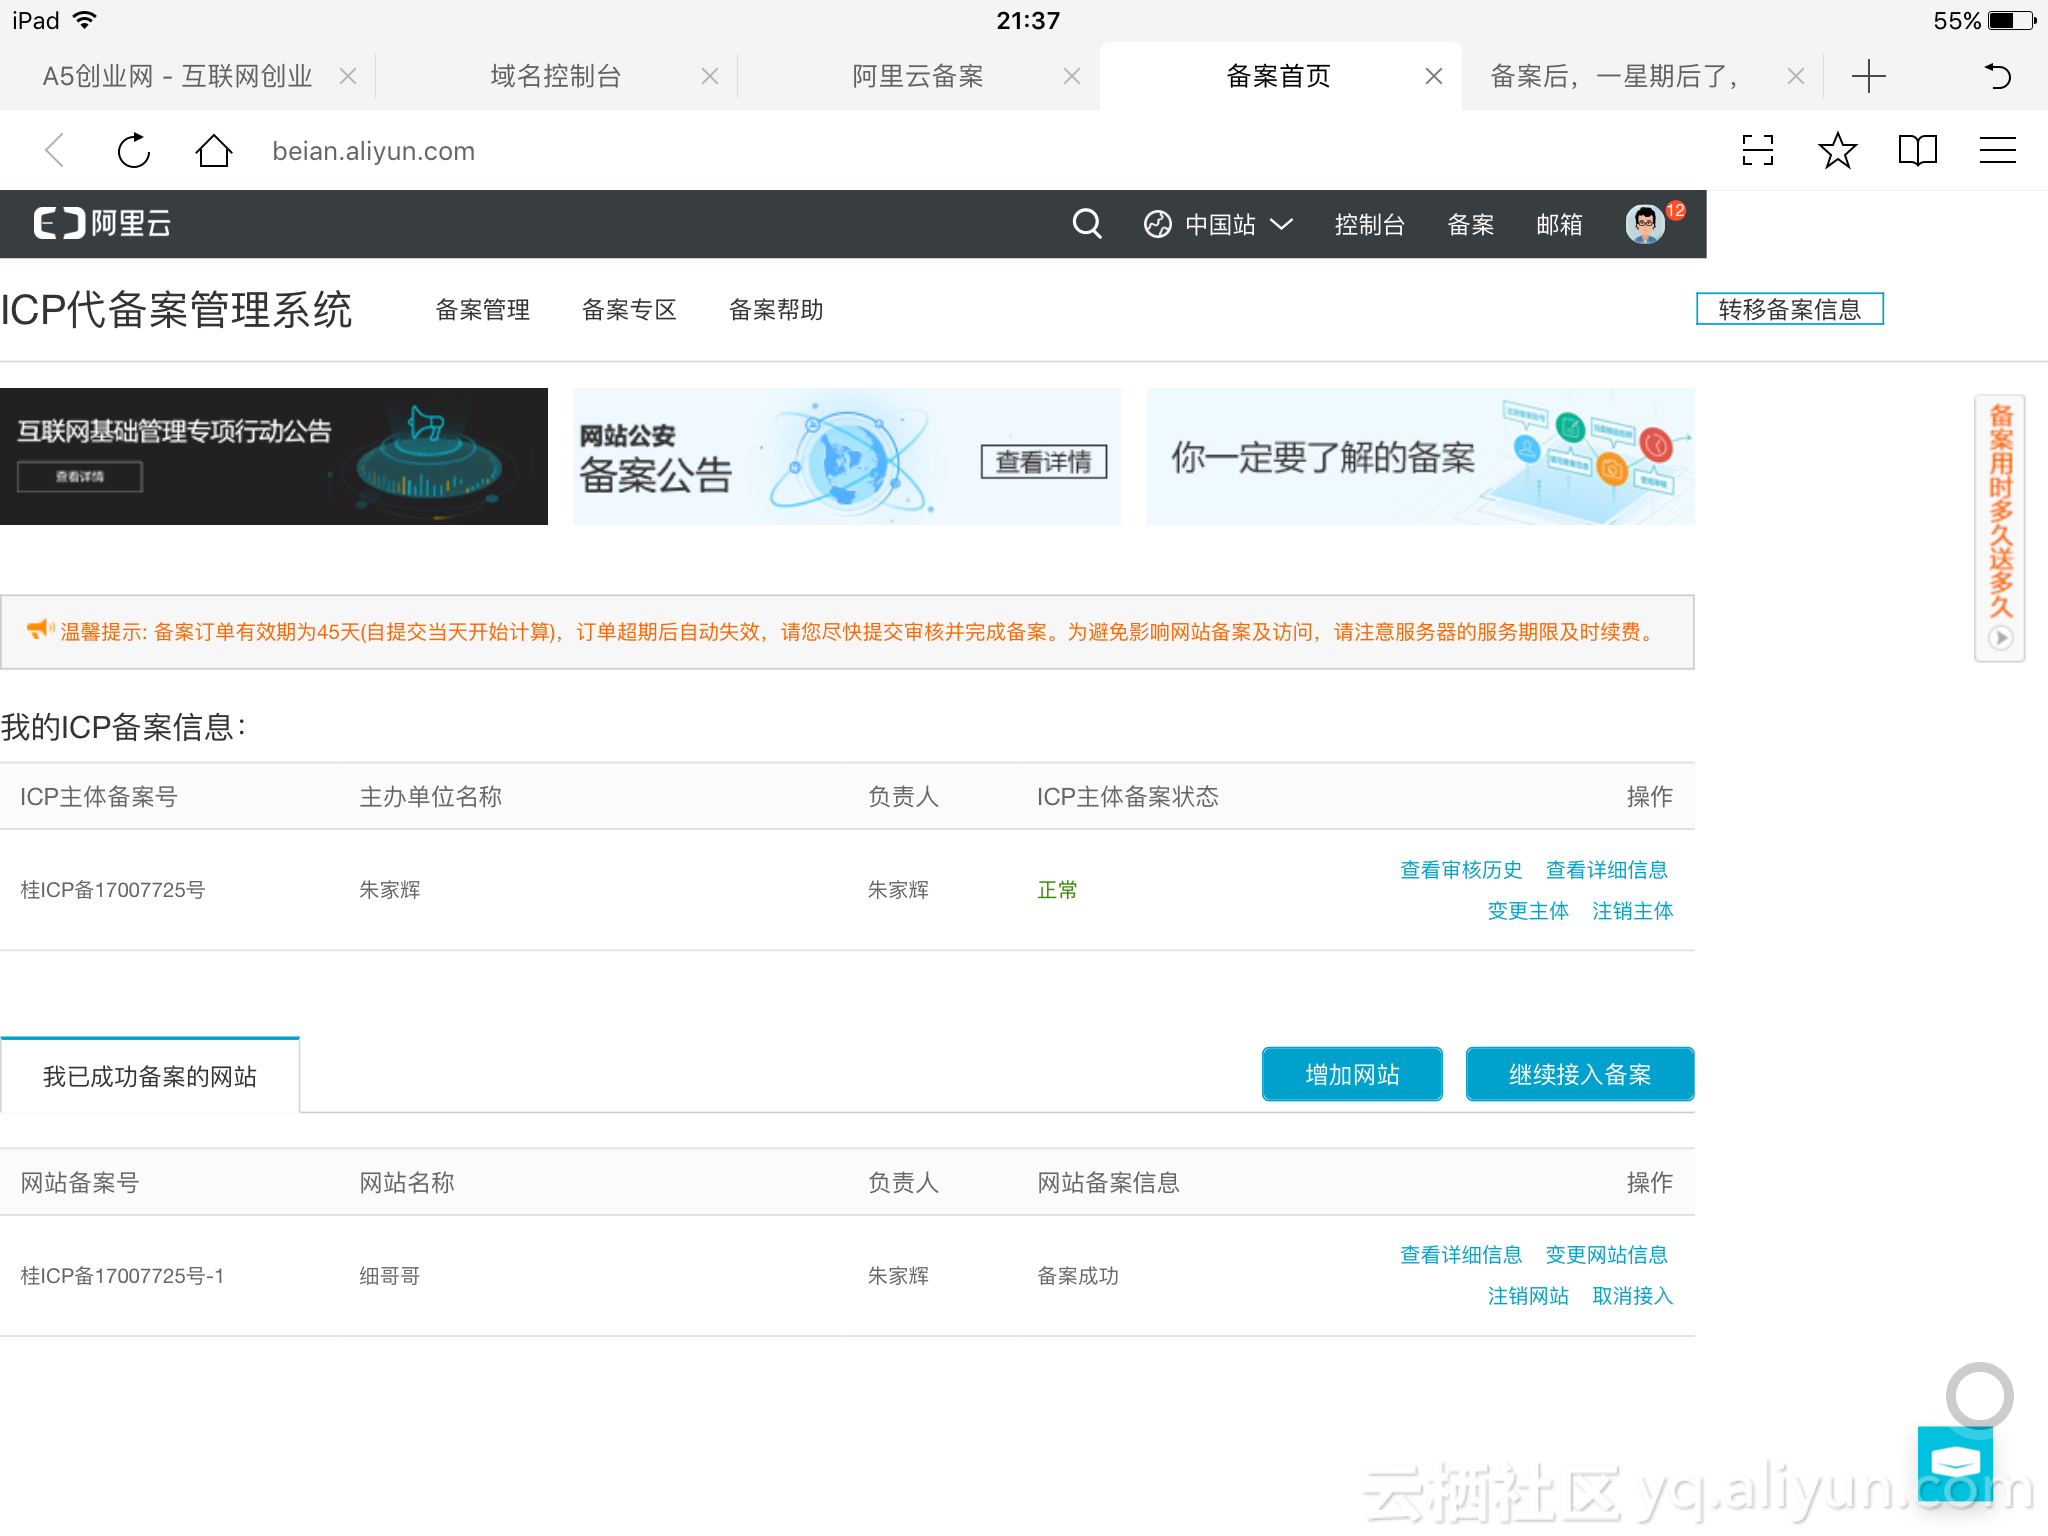Image resolution: width=2048 pixels, height=1536 pixels.
Task: Select the 我已成功备案的网站 tab
Action: [x=150, y=1076]
